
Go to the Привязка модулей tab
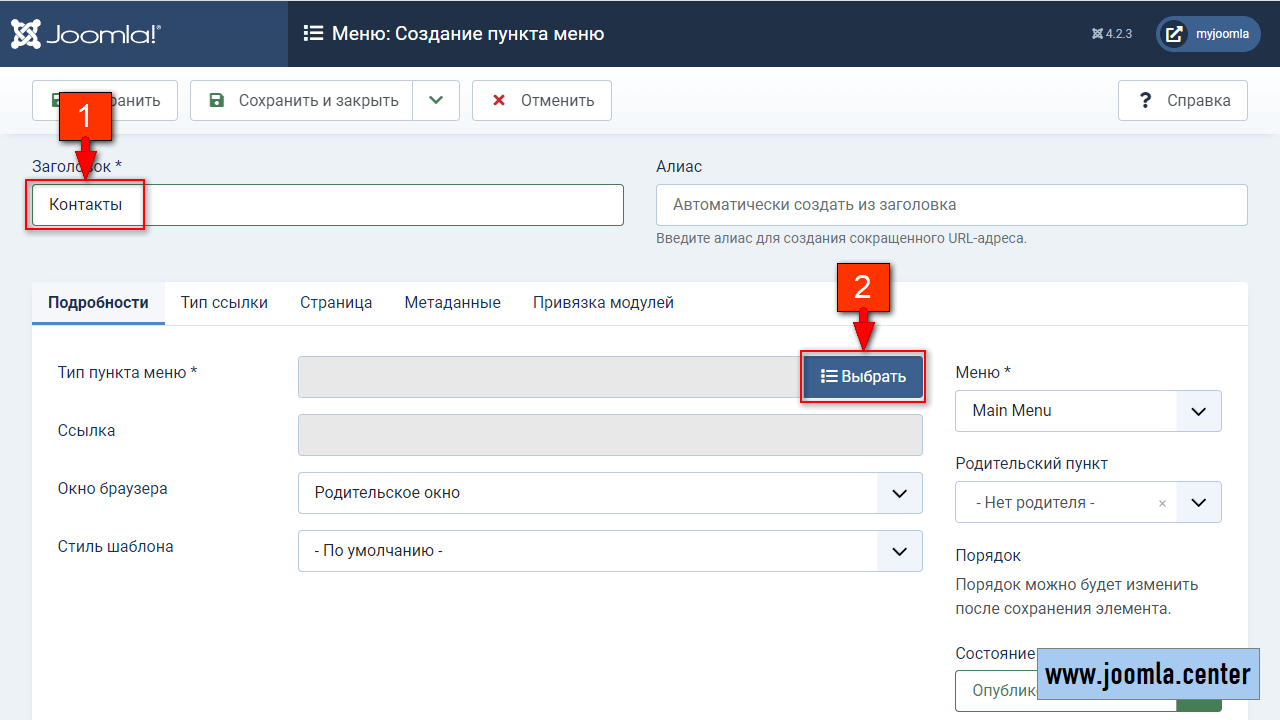click(x=603, y=303)
